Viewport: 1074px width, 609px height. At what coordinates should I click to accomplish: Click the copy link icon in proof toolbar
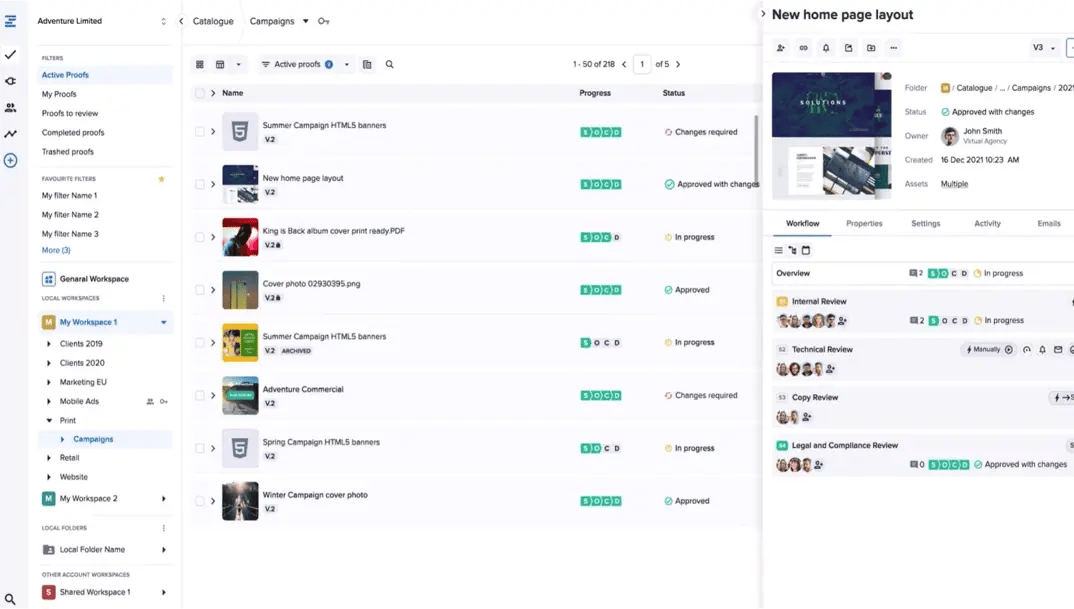pyautogui.click(x=803, y=48)
